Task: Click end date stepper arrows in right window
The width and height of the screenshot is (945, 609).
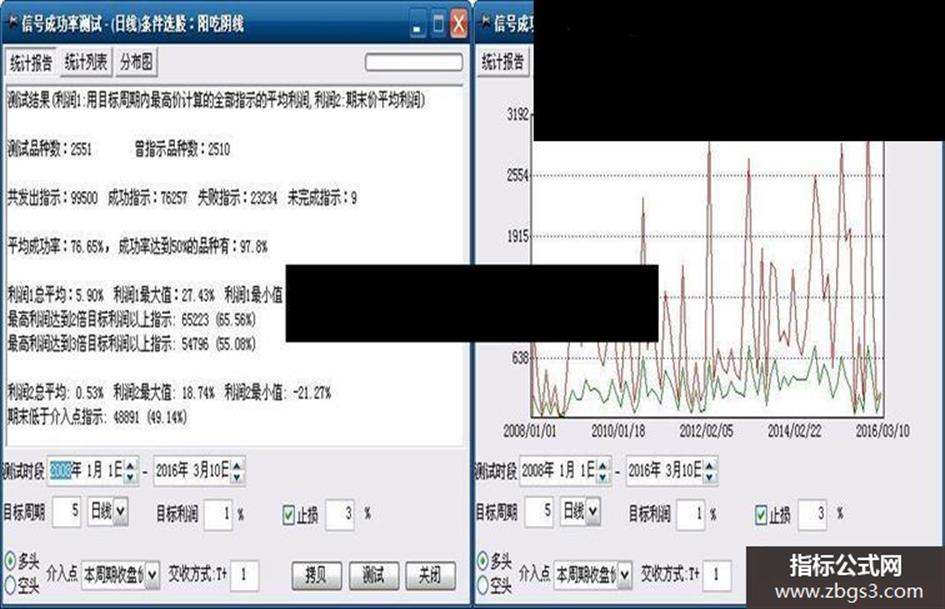Action: tap(710, 471)
